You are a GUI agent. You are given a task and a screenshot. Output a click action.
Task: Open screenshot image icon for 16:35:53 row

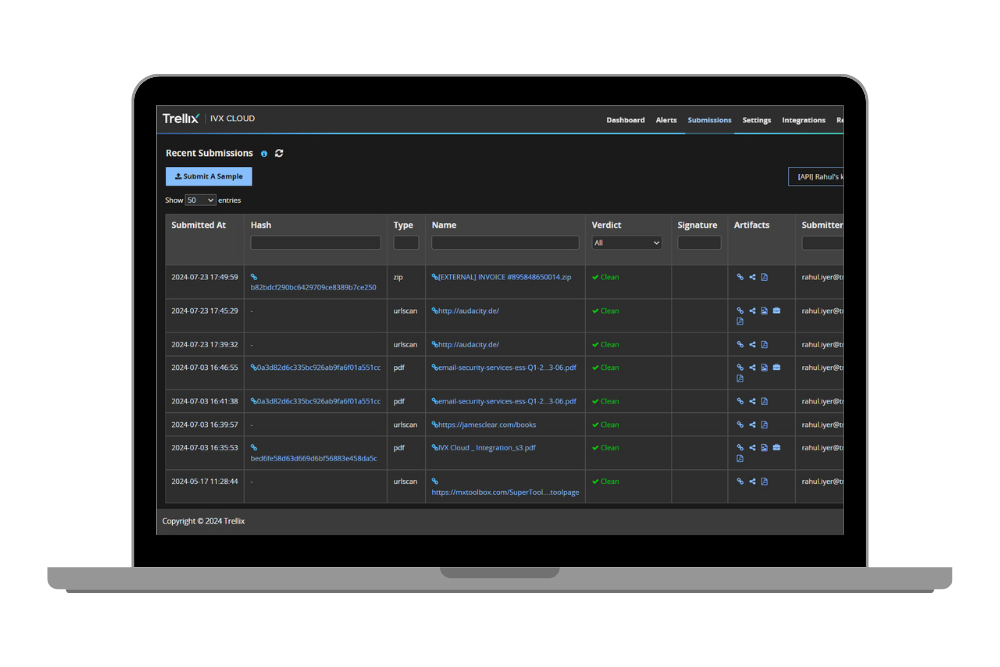(764, 448)
